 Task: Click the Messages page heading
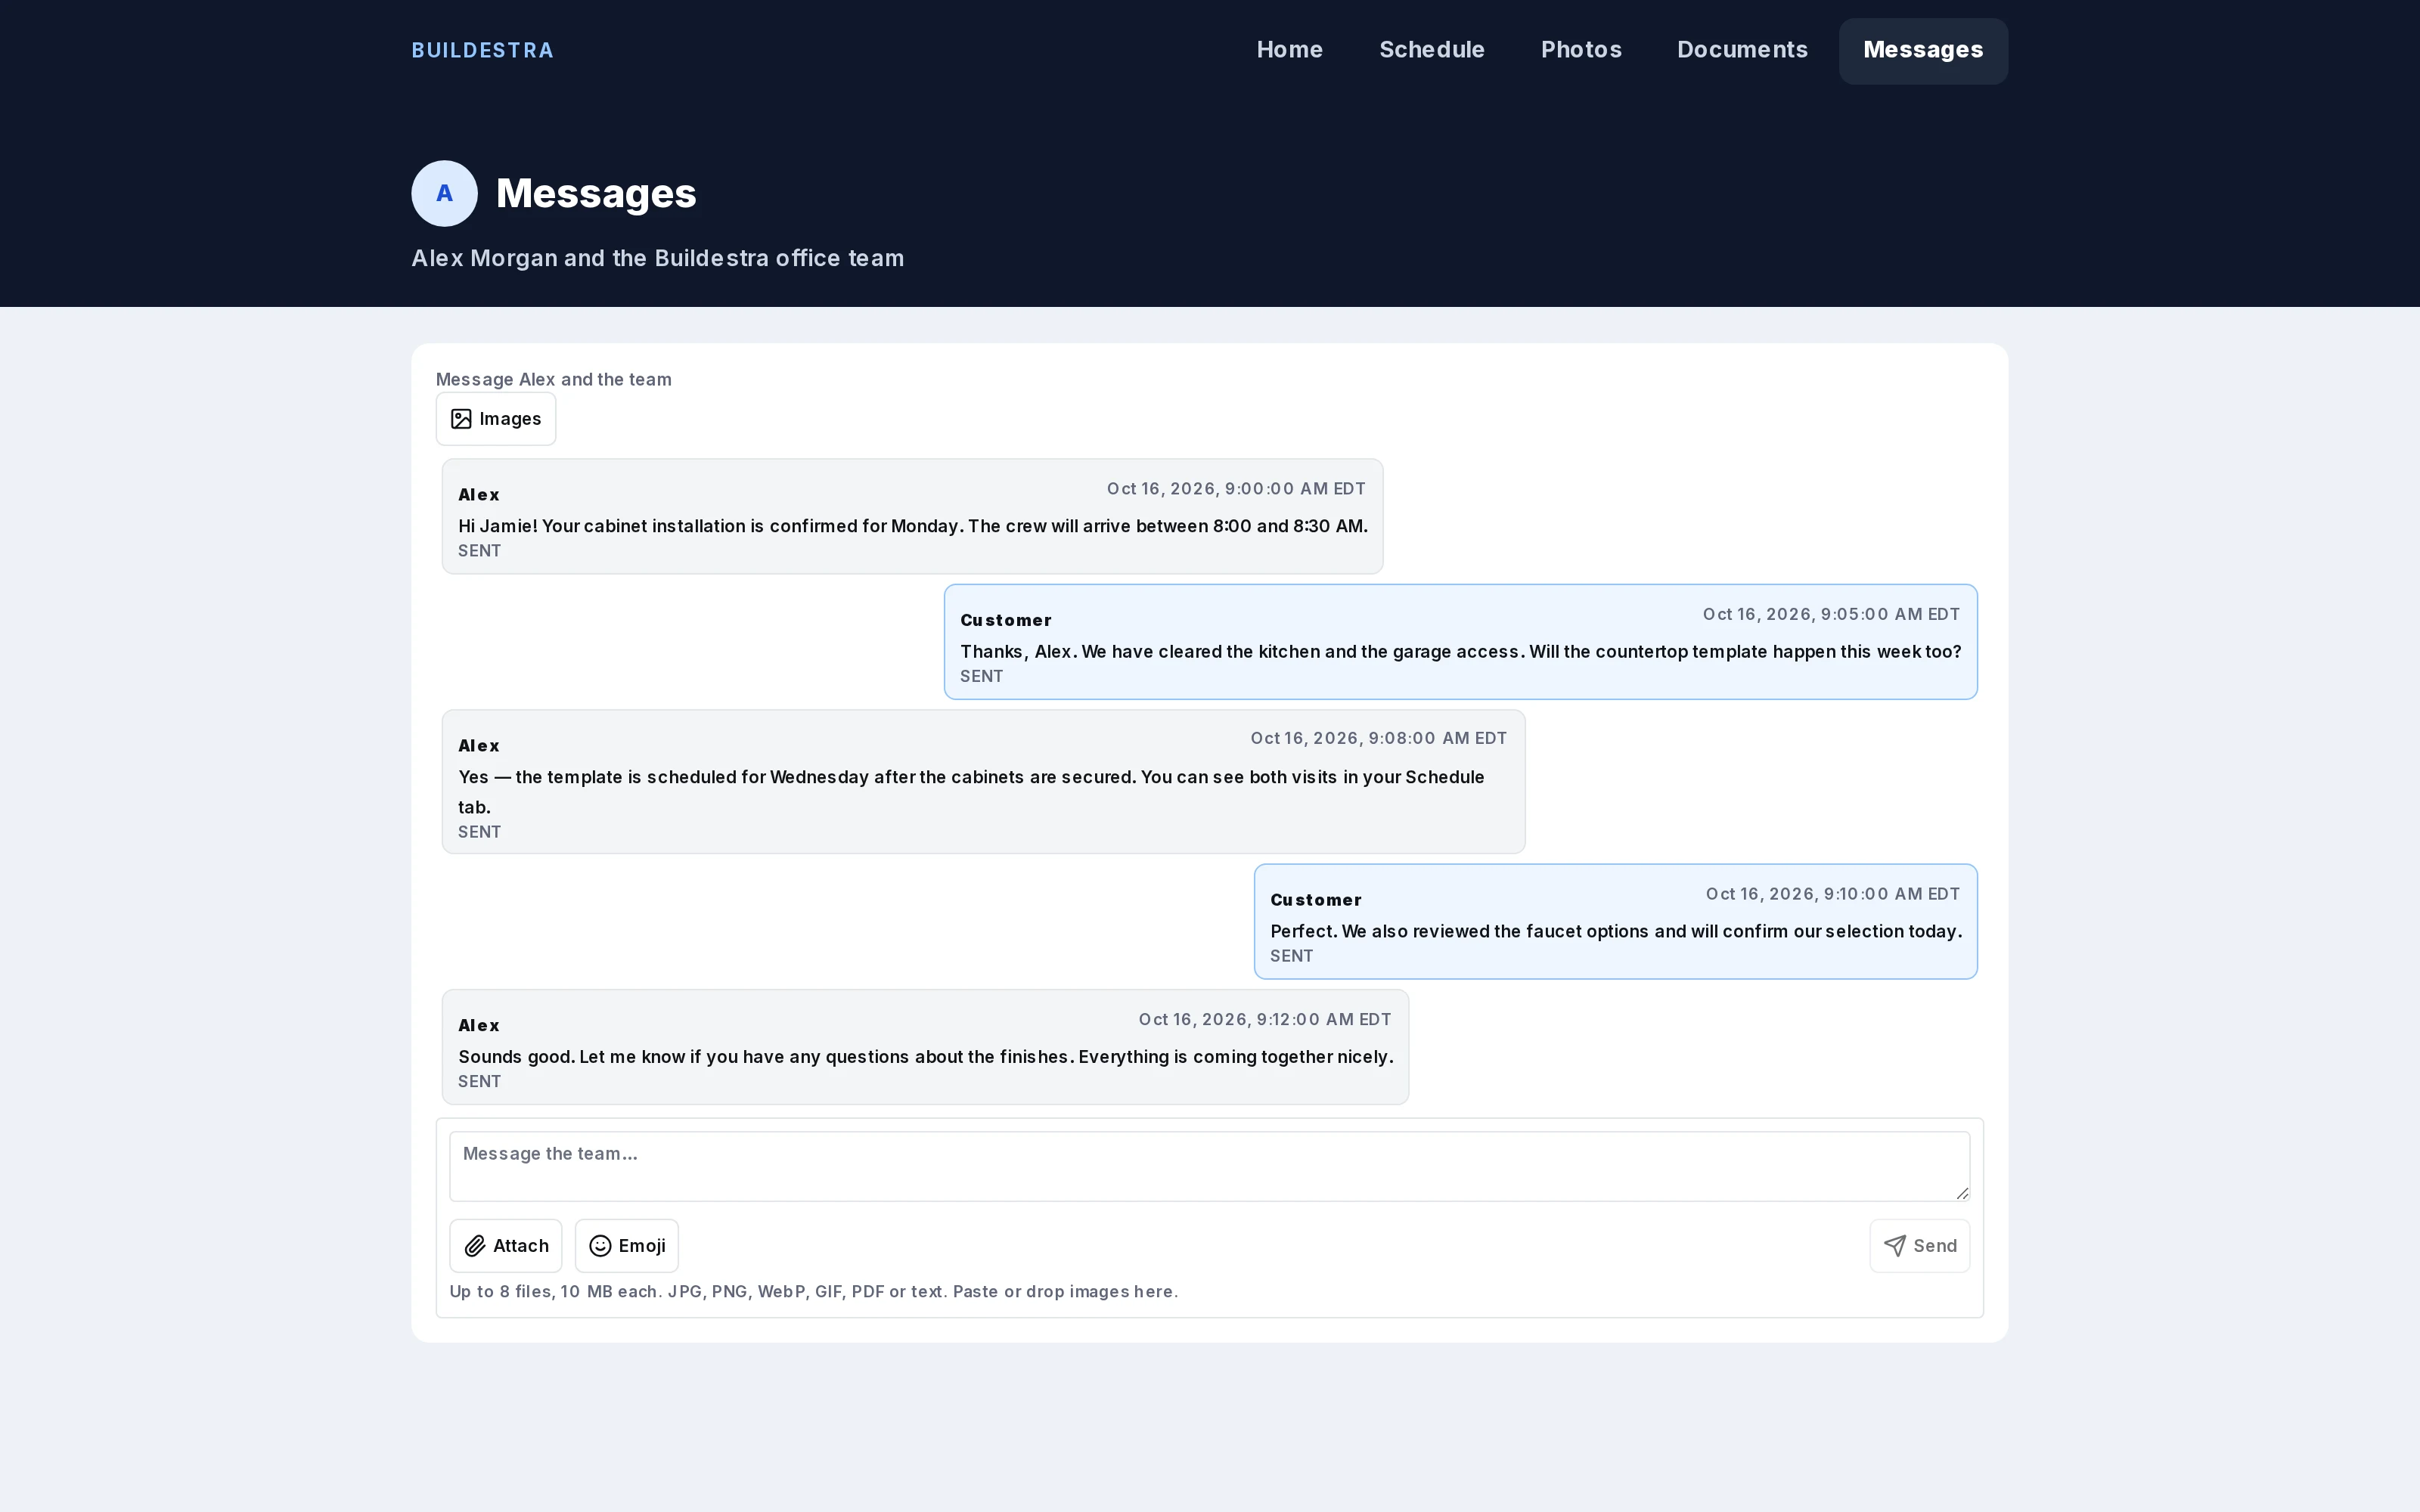click(x=596, y=193)
